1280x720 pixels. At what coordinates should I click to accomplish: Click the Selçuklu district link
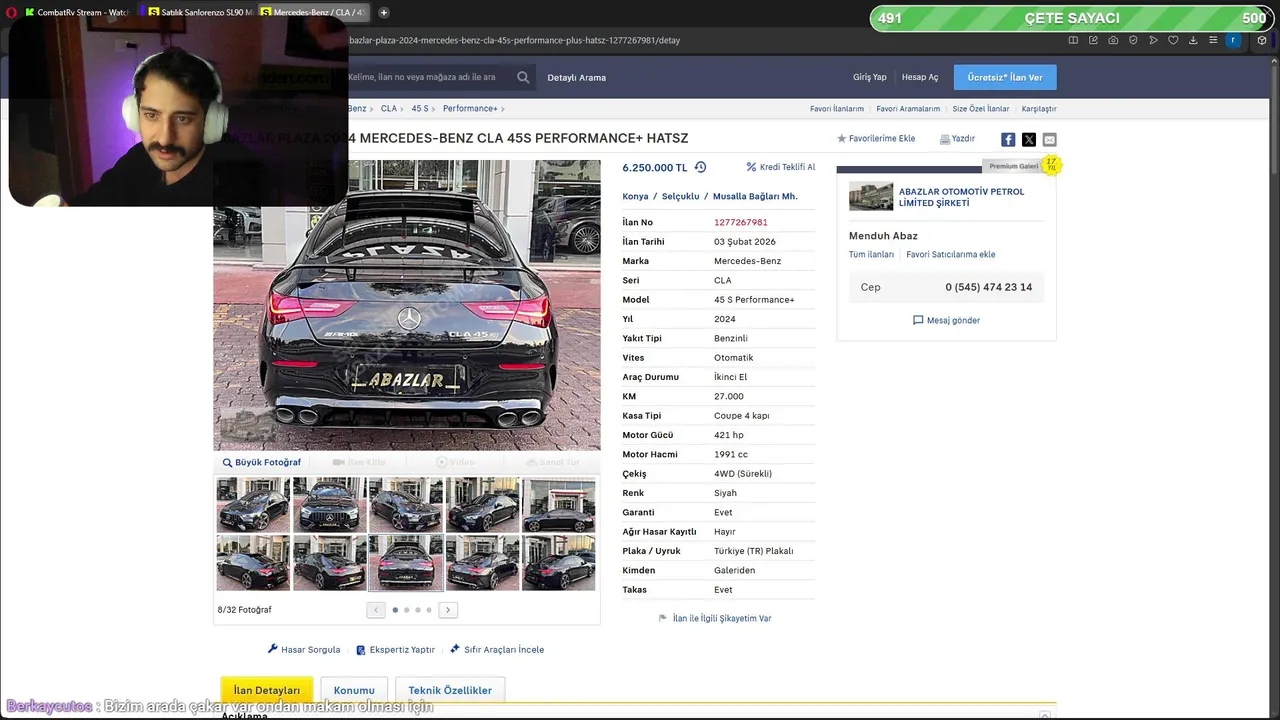(680, 196)
